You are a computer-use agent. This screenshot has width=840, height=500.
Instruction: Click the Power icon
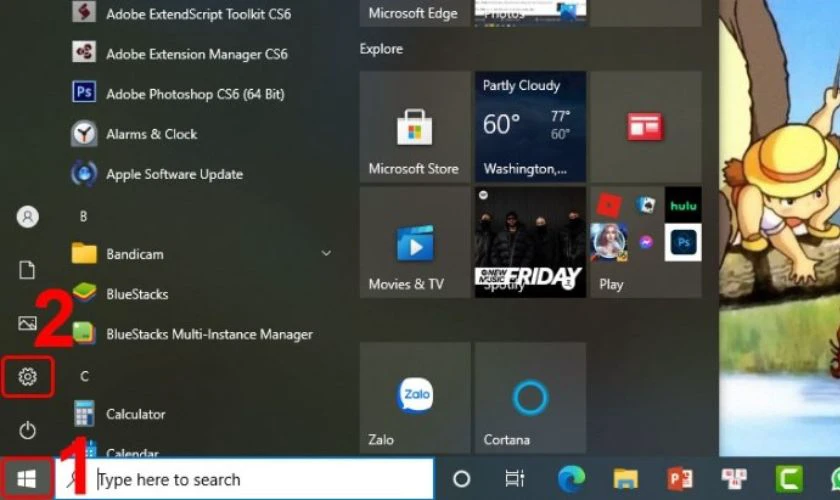click(27, 430)
